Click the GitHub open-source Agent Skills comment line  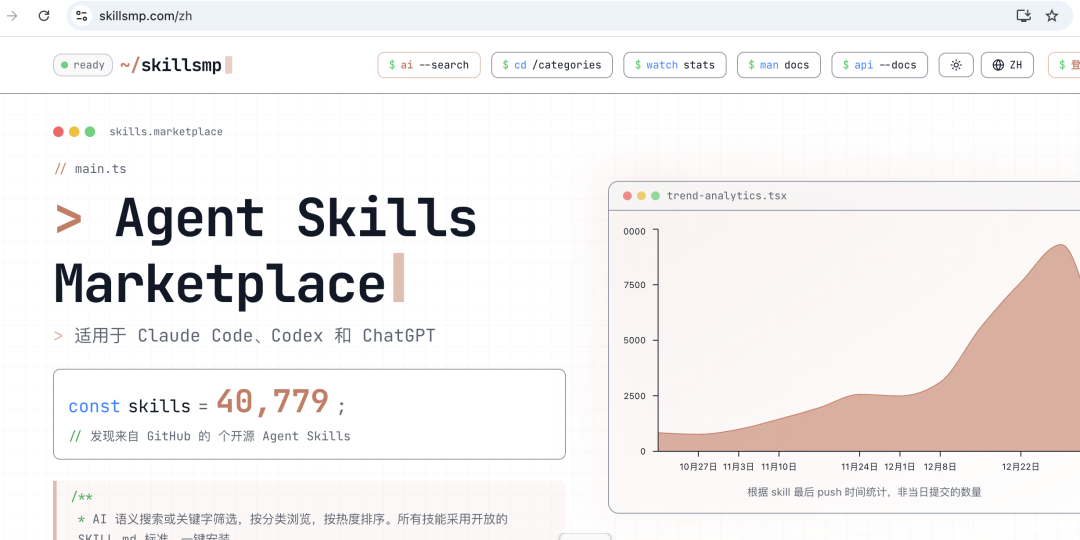tap(210, 436)
